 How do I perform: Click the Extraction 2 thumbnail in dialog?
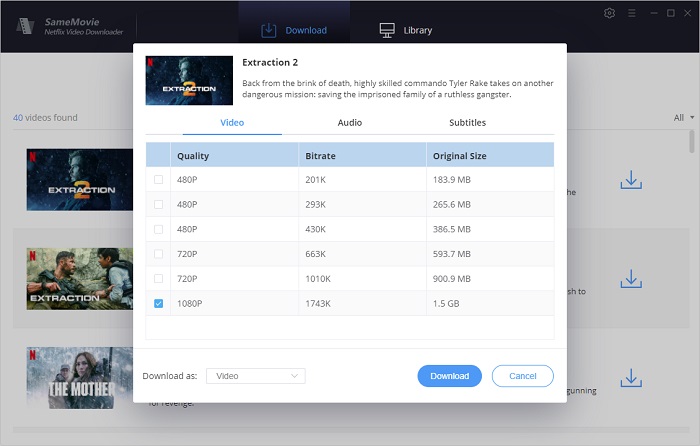tap(189, 80)
